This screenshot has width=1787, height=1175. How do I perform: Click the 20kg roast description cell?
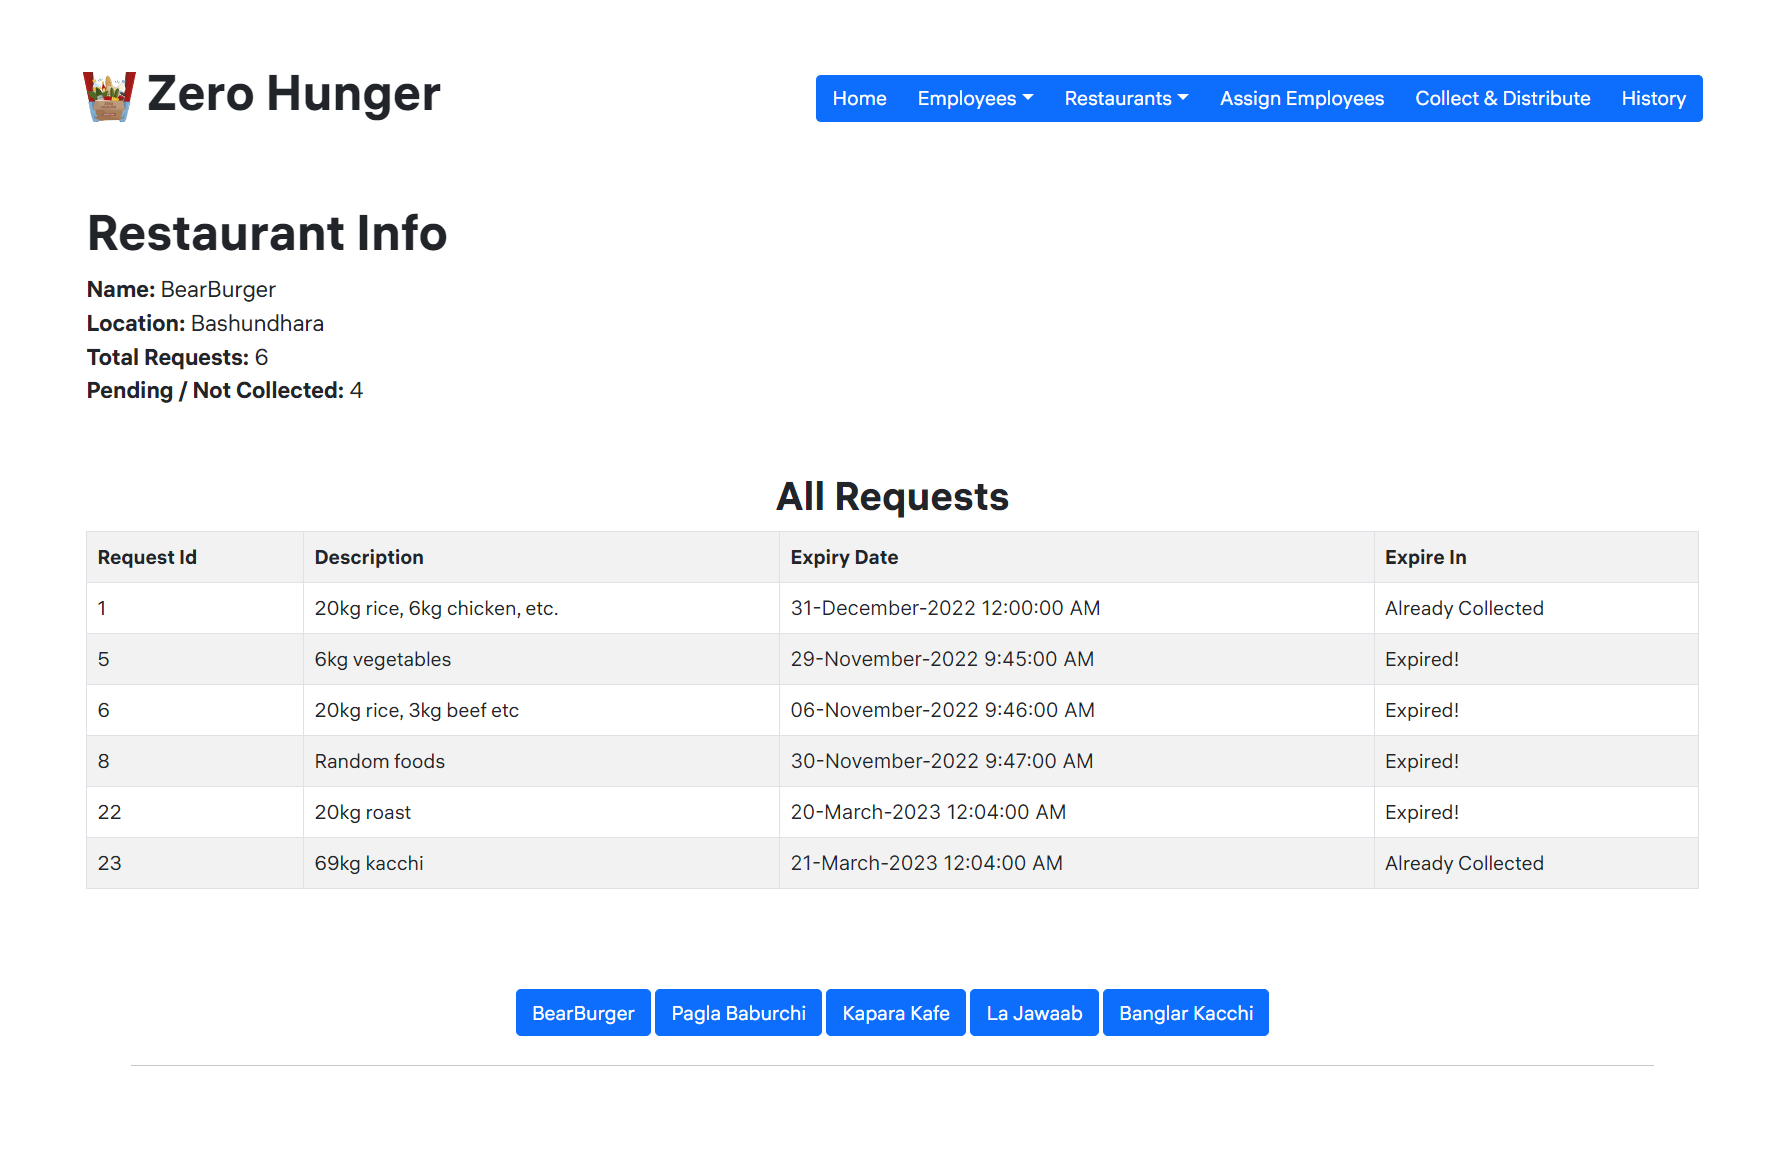tap(363, 812)
